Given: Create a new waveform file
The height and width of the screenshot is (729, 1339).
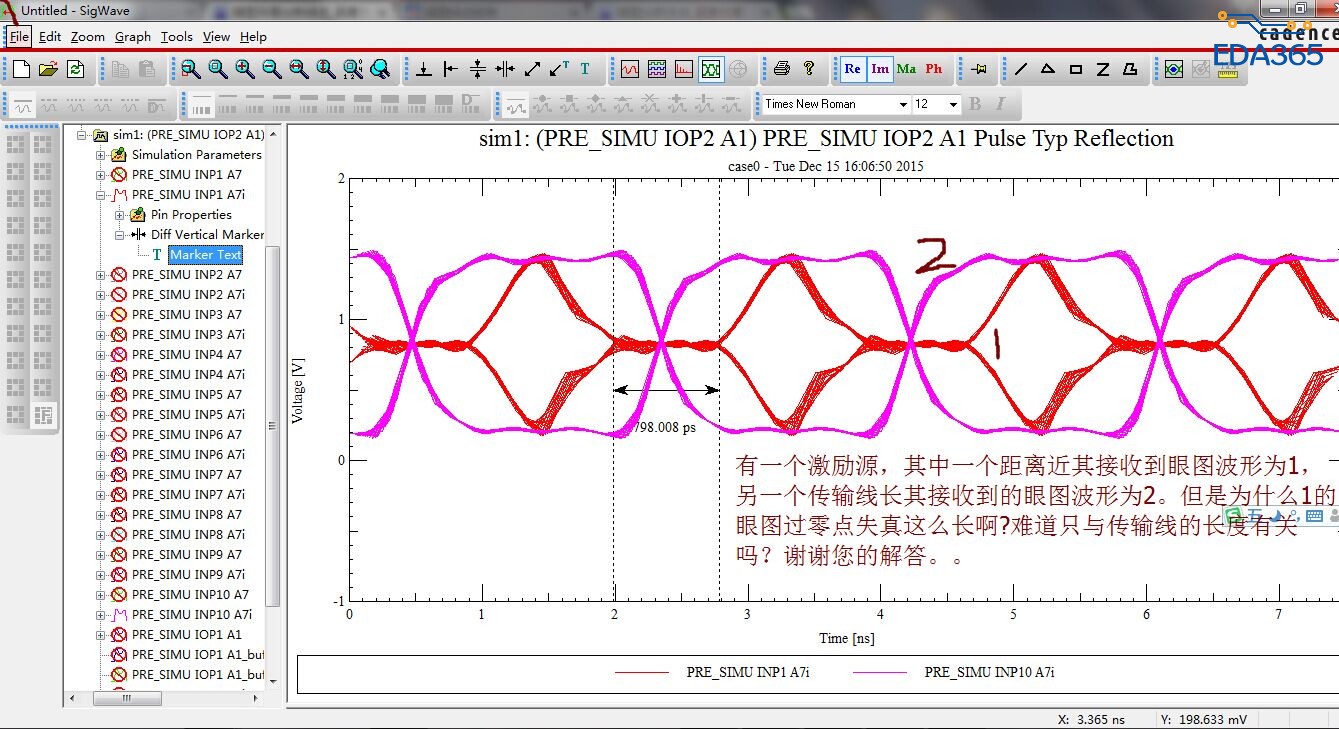Looking at the screenshot, I should [x=21, y=69].
